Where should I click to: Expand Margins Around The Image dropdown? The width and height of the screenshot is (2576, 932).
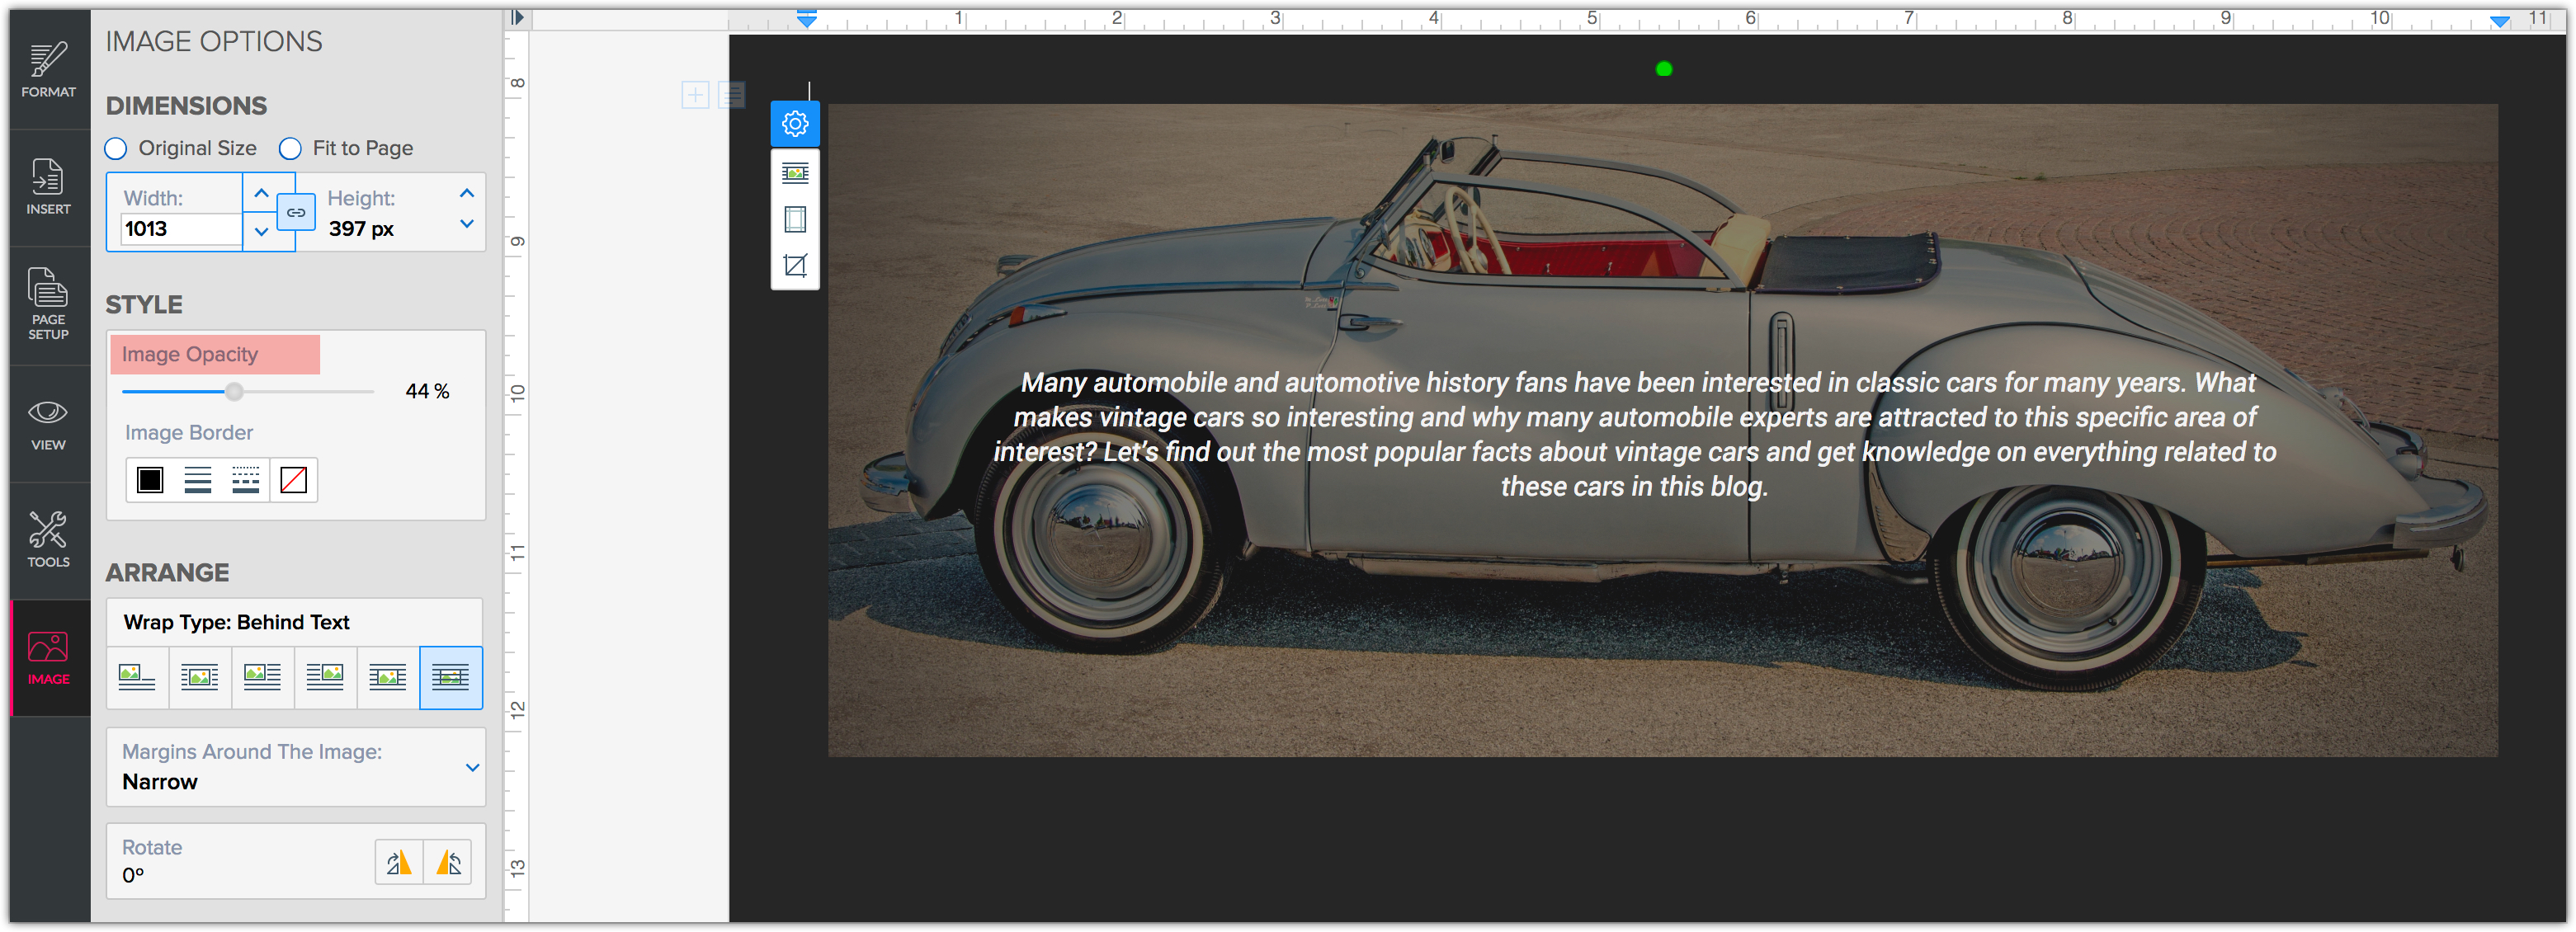pos(472,767)
